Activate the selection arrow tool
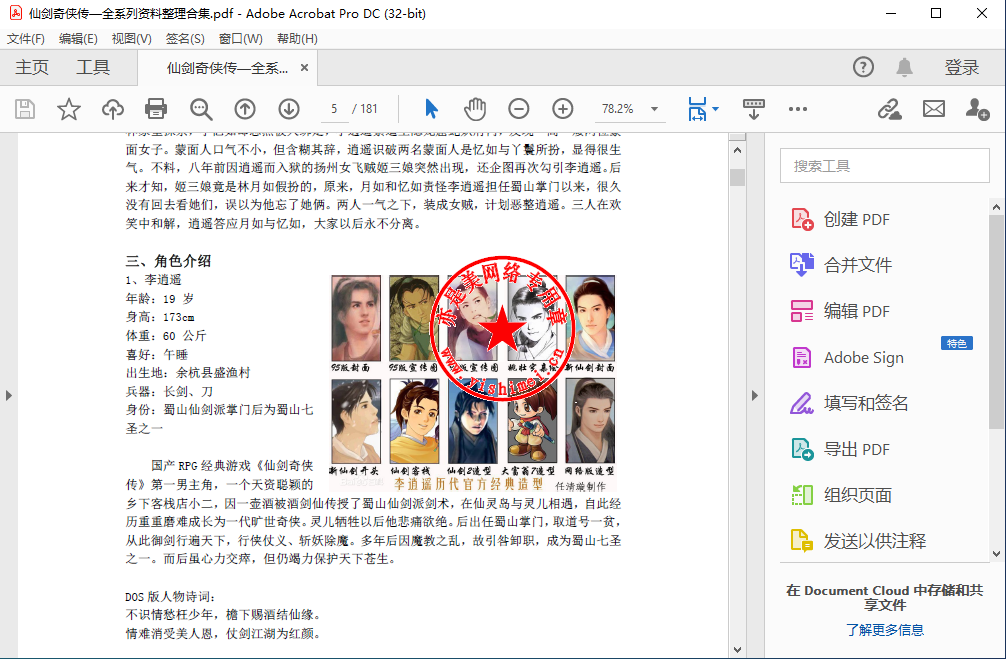This screenshot has height=659, width=1006. (431, 109)
